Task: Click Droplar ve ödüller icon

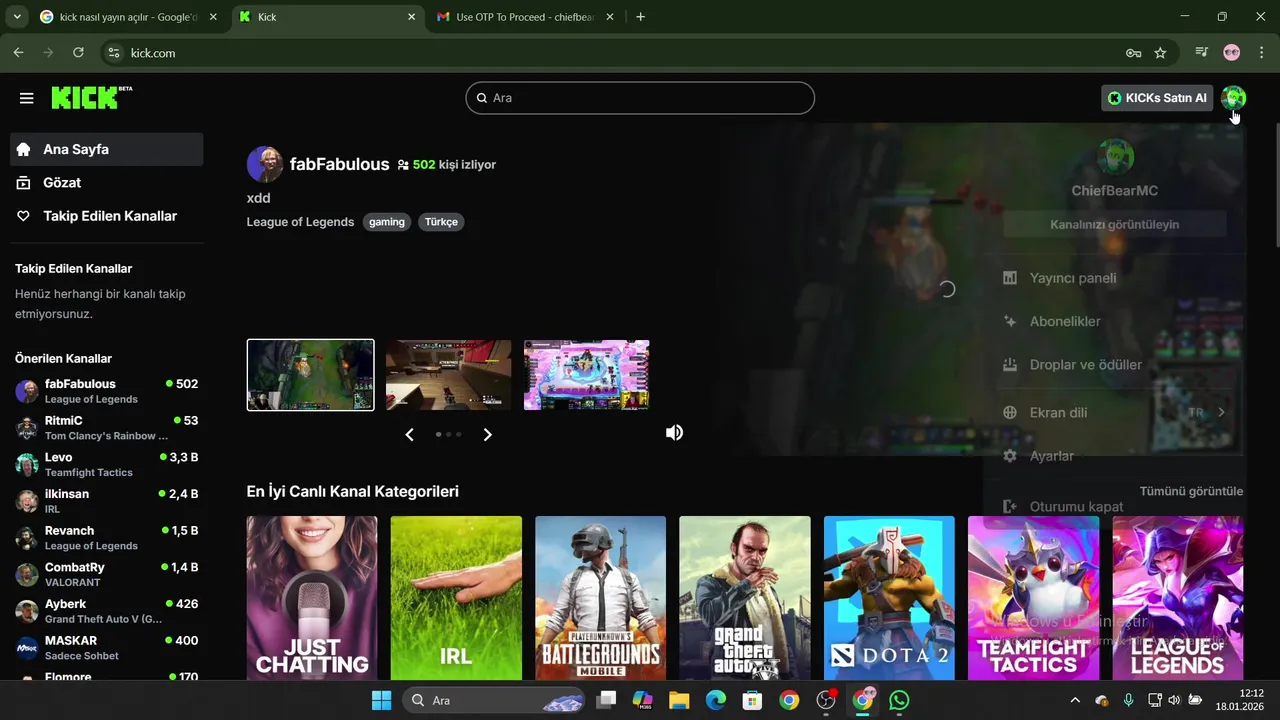Action: (x=1010, y=365)
